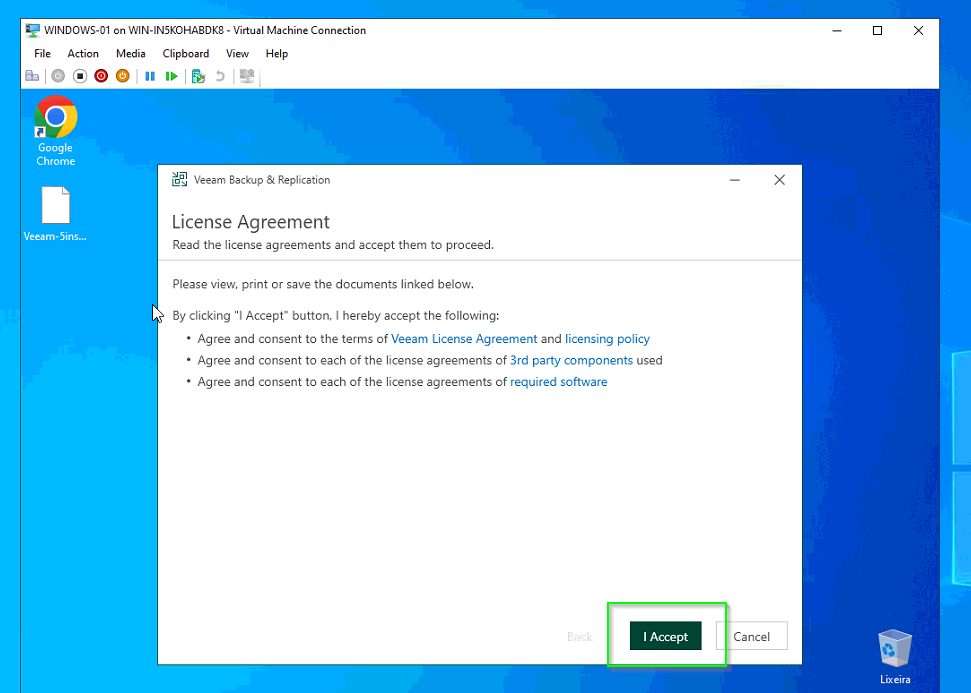Cancel the Veeam installation

point(752,636)
